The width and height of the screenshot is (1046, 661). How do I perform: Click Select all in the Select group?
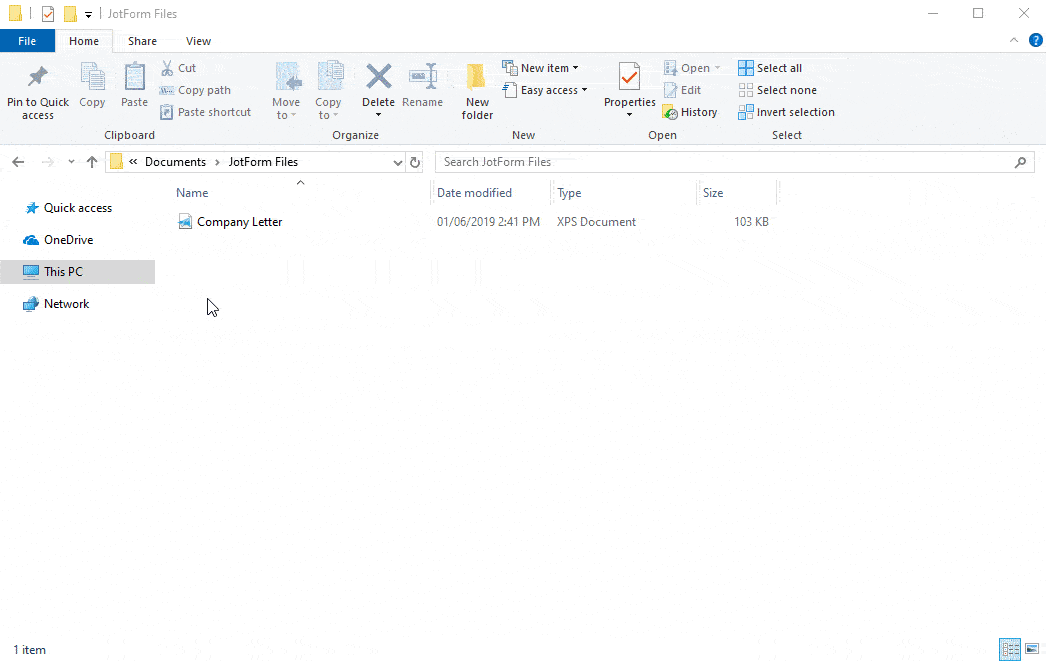(x=770, y=67)
